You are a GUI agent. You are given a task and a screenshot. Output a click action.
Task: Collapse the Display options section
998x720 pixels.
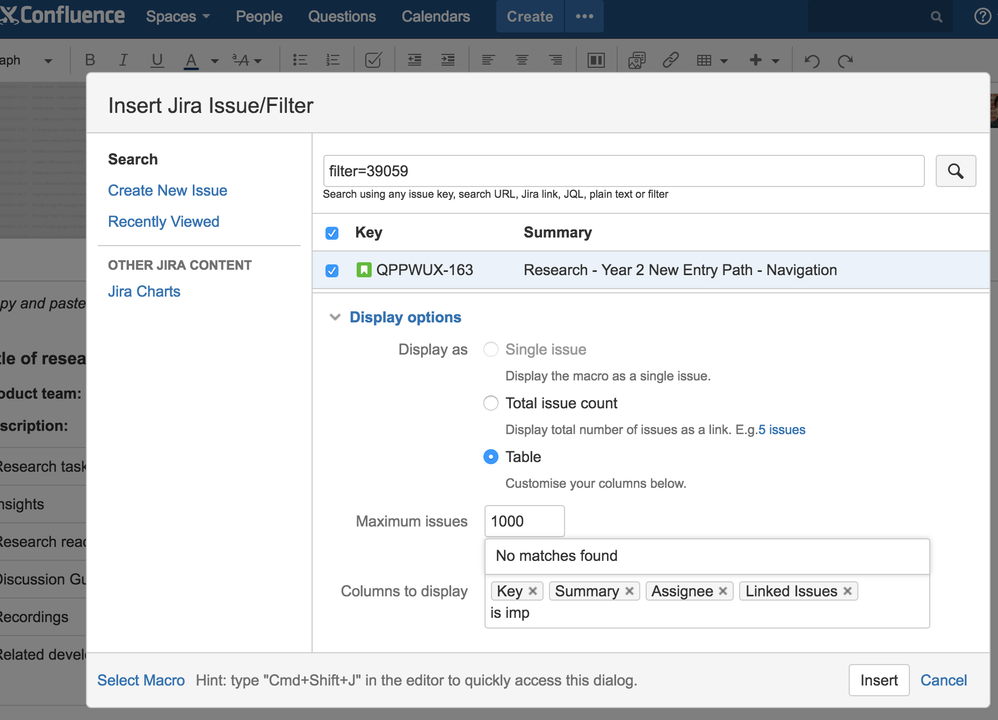[395, 317]
